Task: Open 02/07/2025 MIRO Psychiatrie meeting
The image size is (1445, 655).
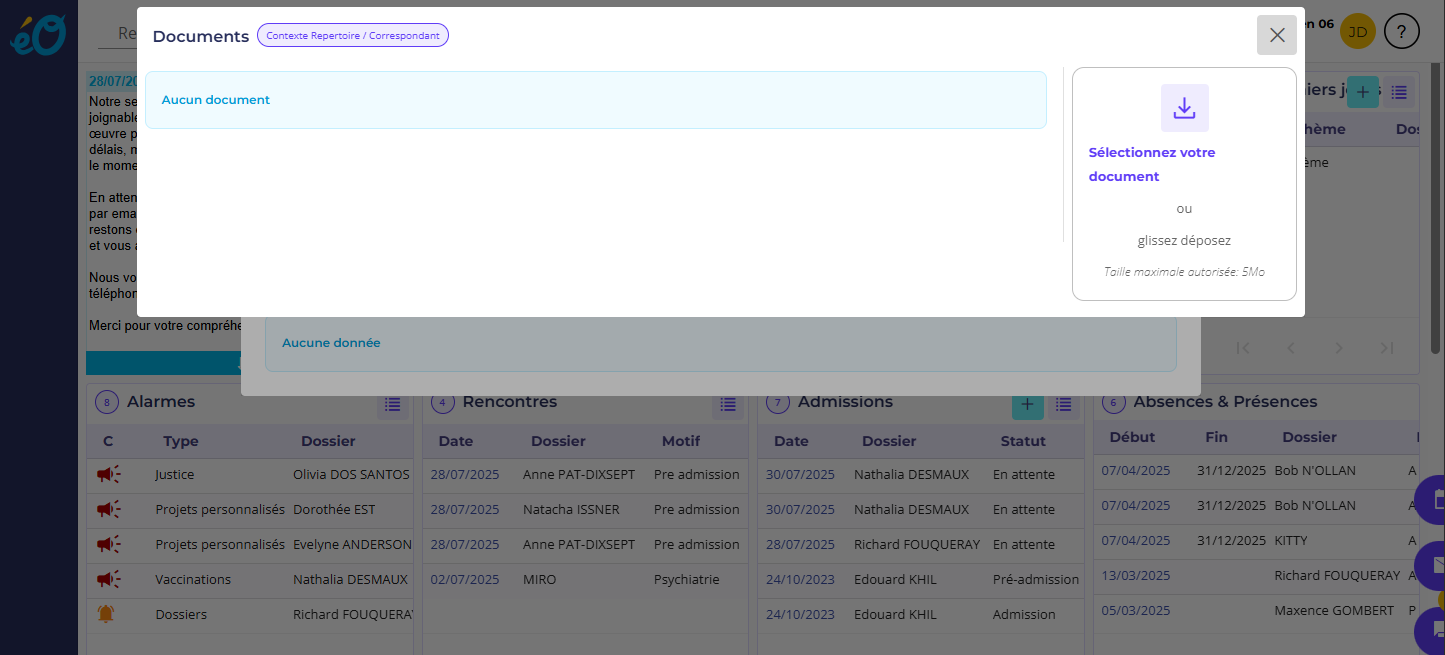Action: tap(464, 579)
